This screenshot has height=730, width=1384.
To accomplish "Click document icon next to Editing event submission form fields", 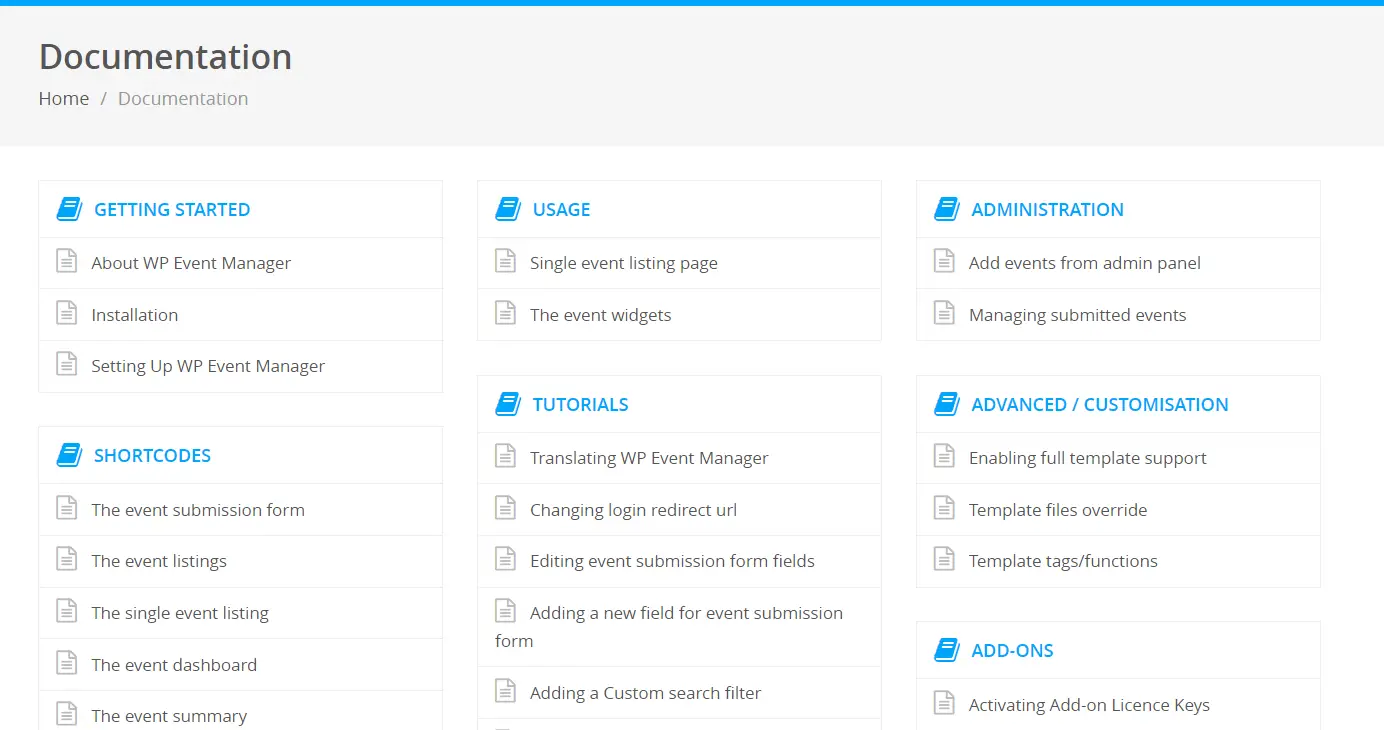I will pos(505,560).
